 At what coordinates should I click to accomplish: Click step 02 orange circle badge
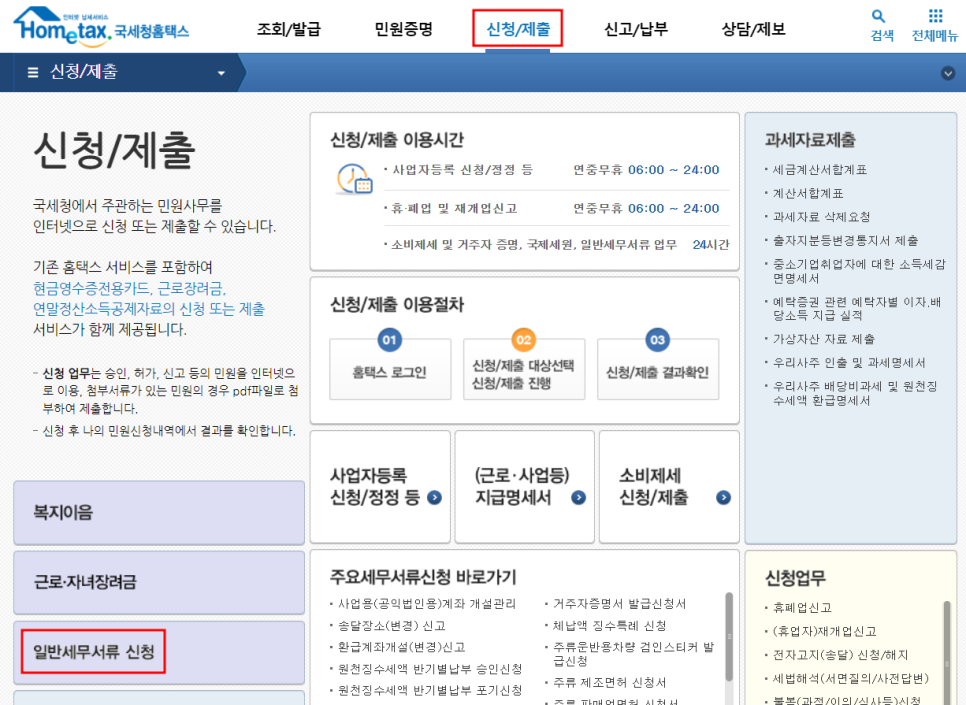pyautogui.click(x=524, y=340)
